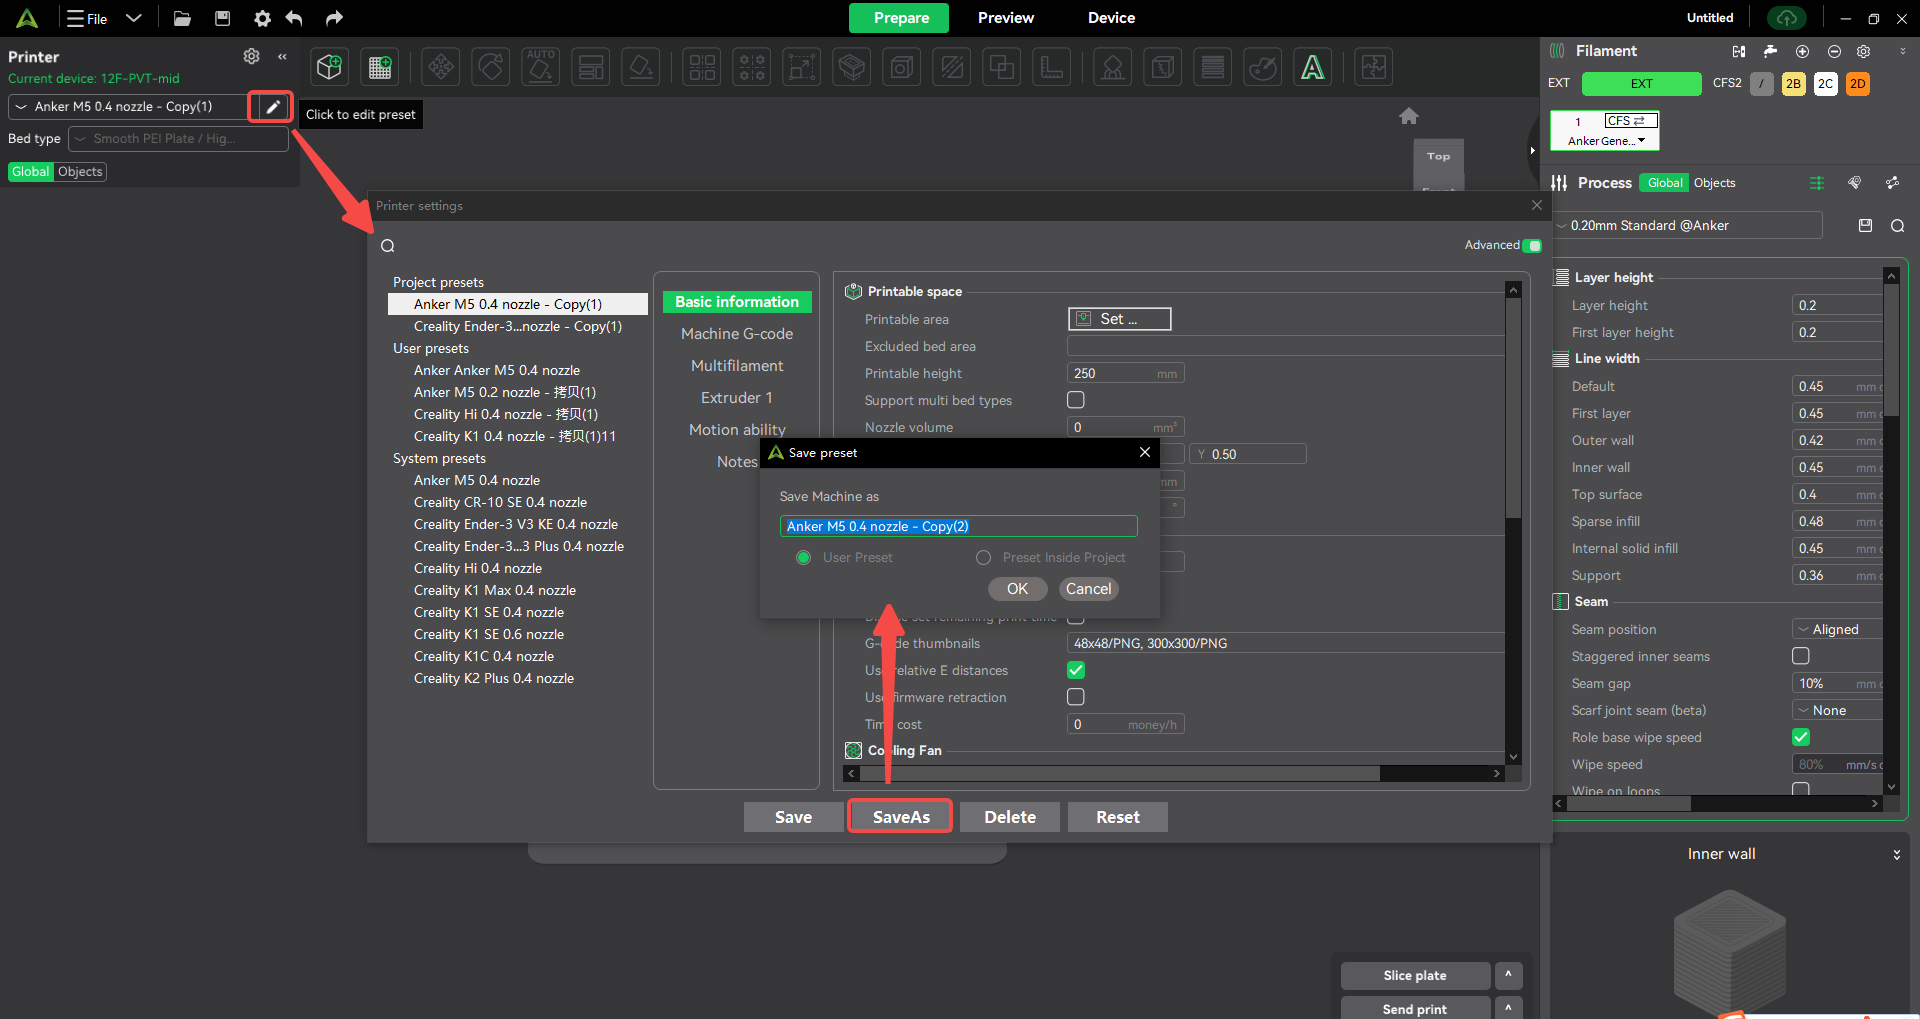Open the Prepare tab
The image size is (1920, 1019).
(x=901, y=18)
